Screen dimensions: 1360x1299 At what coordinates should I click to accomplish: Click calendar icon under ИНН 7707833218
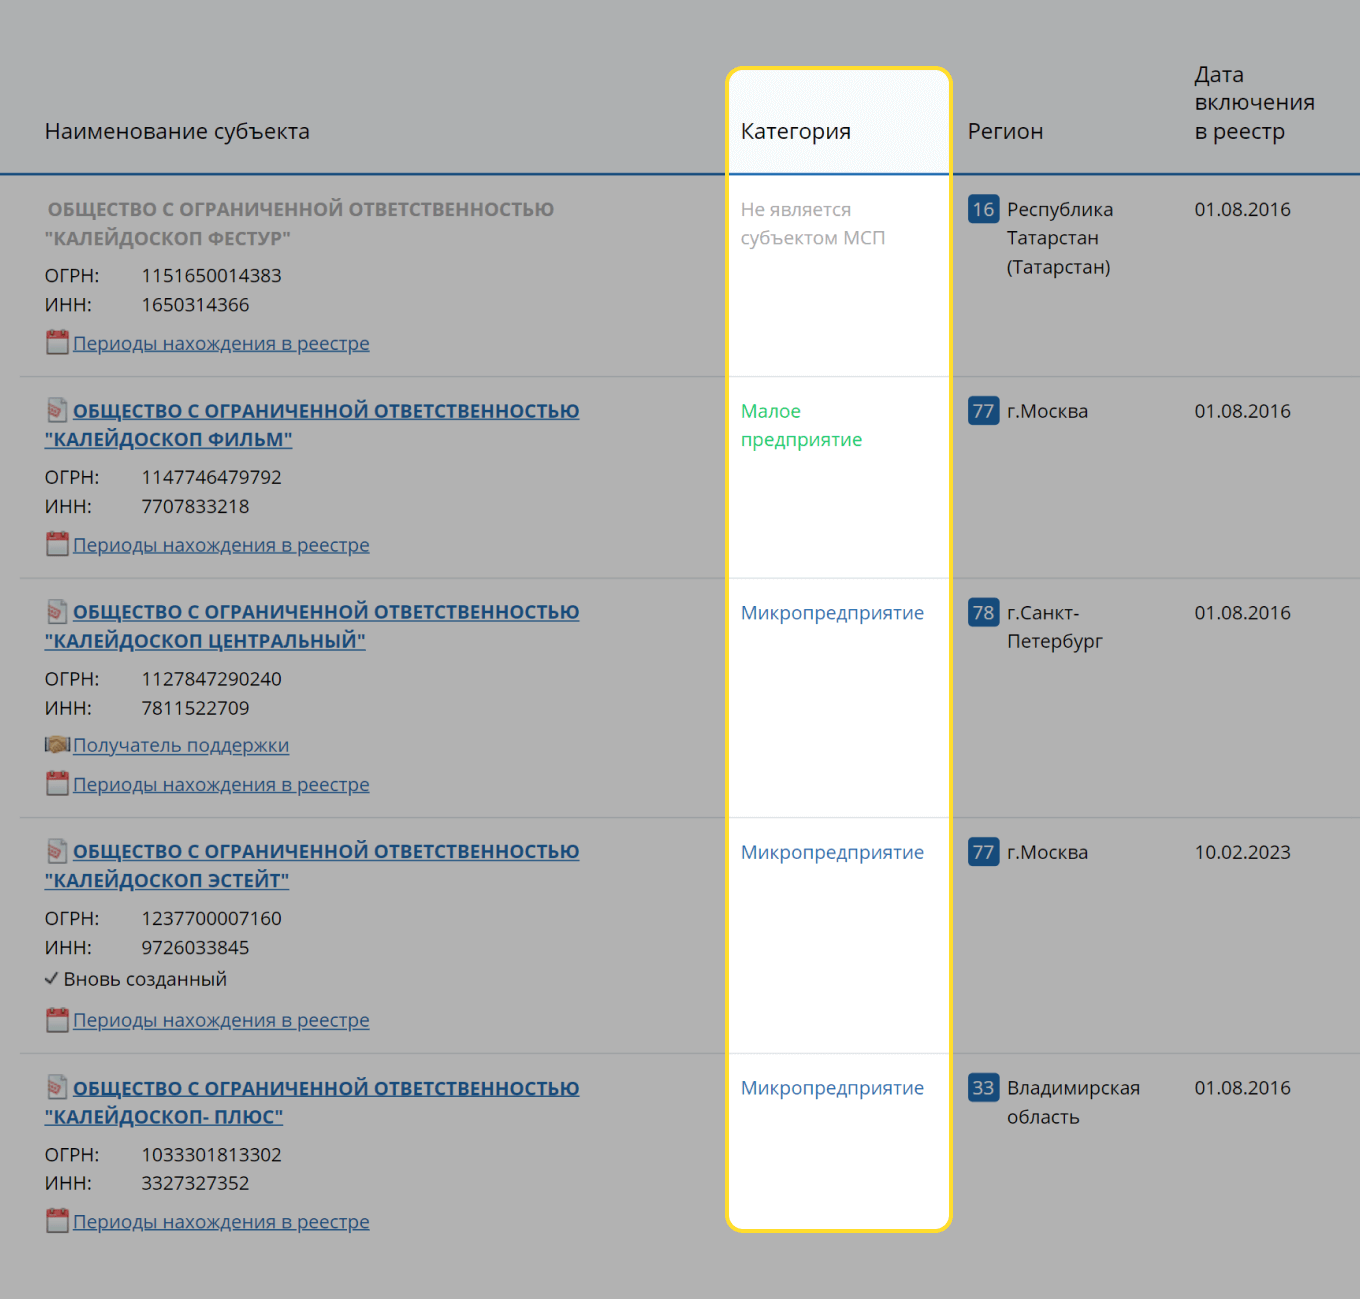click(x=57, y=545)
